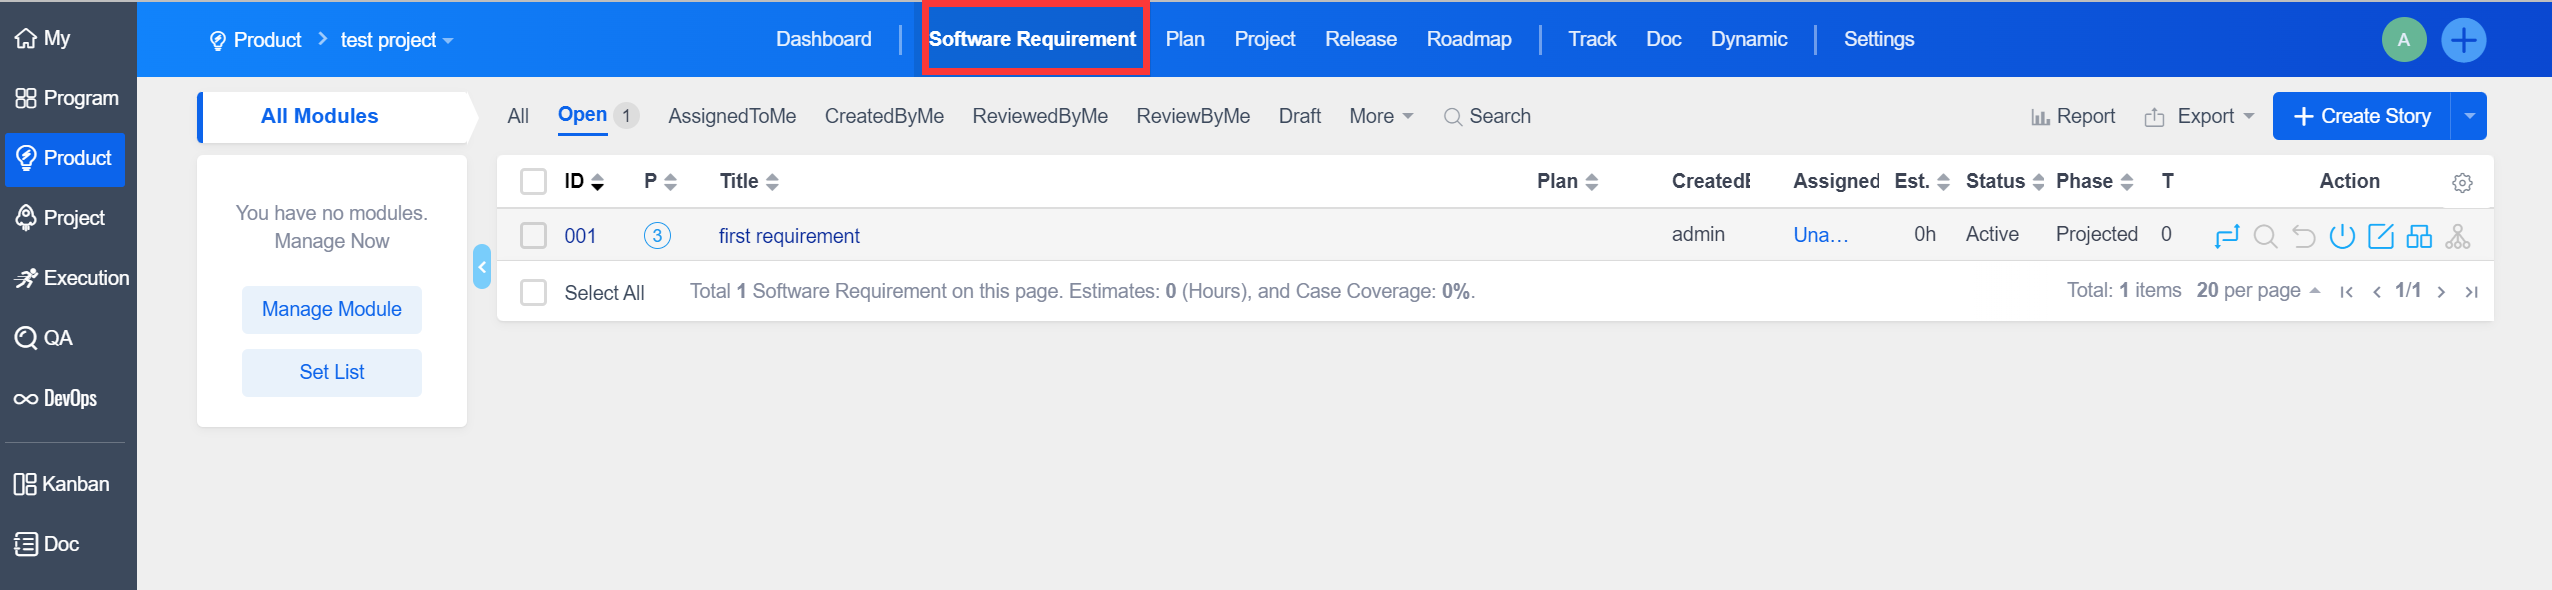Open DevOps from the left sidebar
The image size is (2552, 590).
pyautogui.click(x=56, y=398)
